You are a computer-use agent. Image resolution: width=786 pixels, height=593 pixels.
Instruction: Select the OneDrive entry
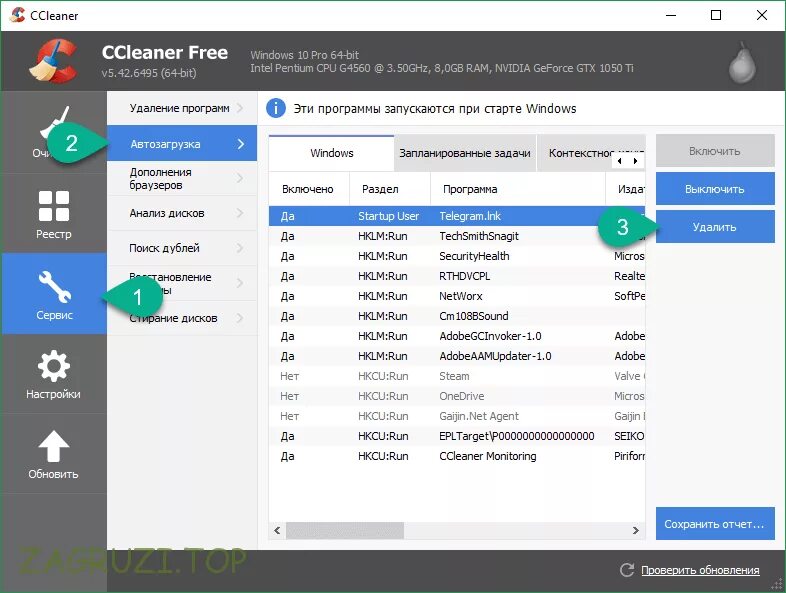click(x=457, y=396)
